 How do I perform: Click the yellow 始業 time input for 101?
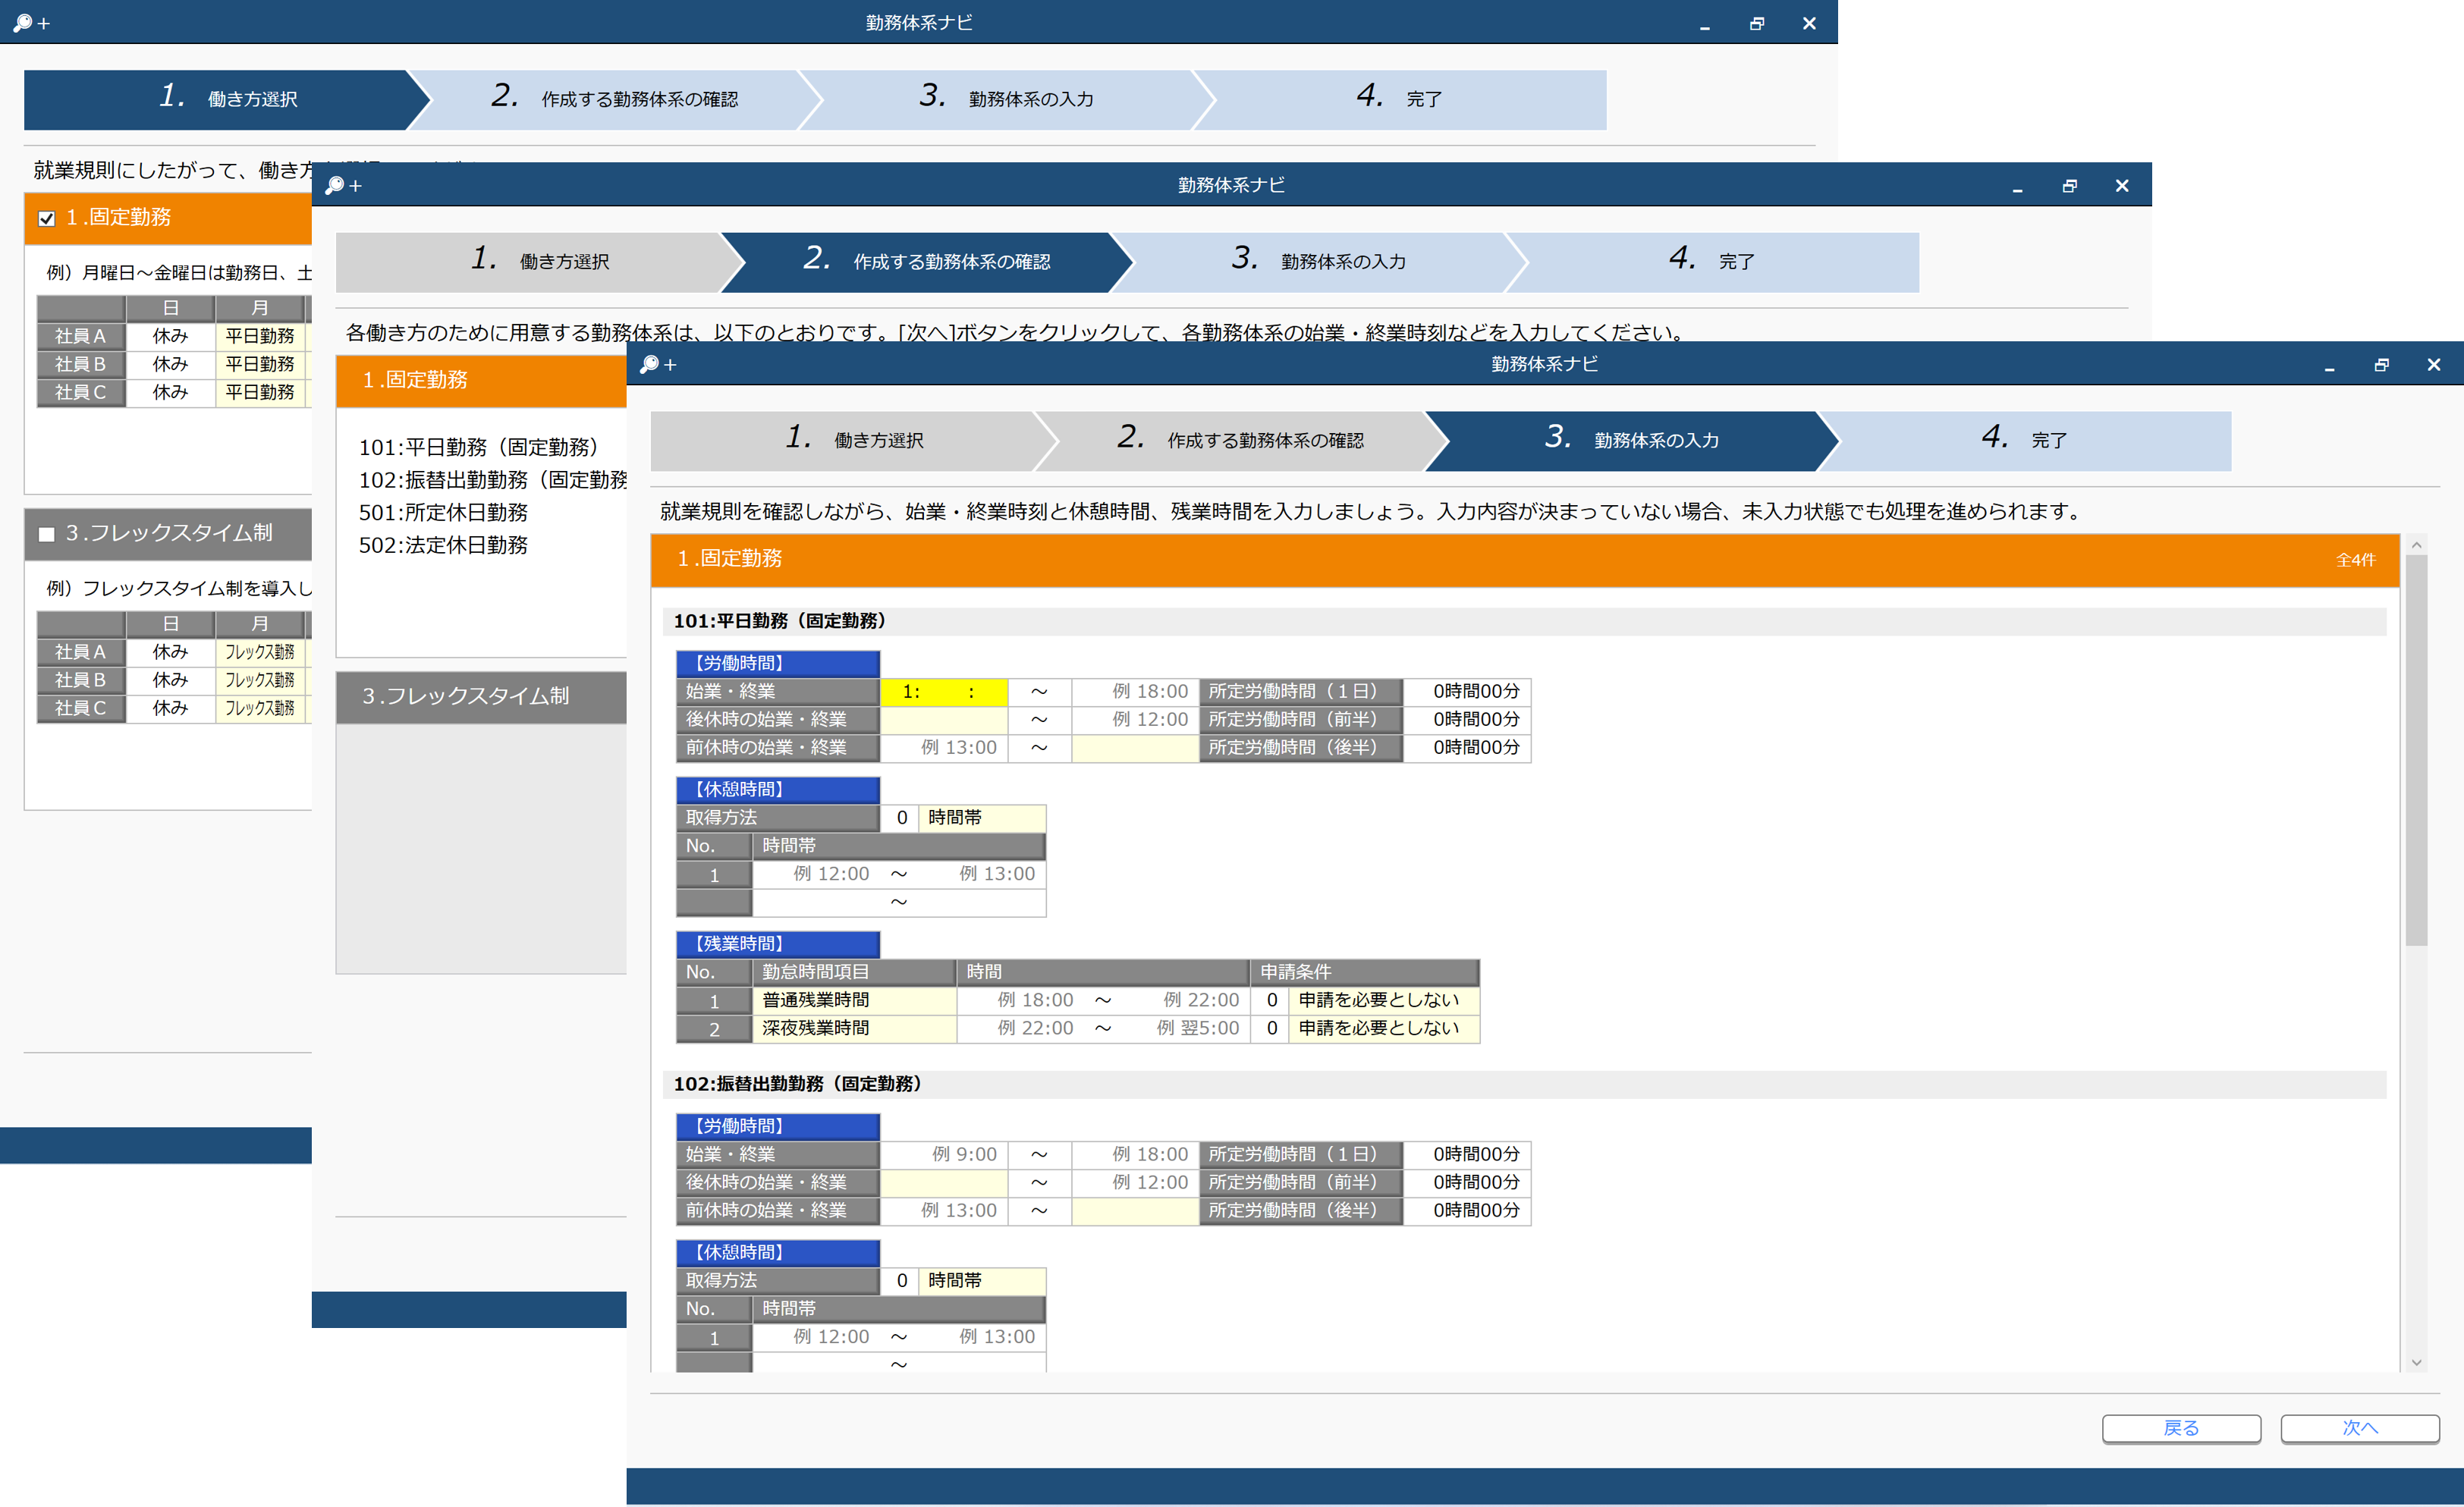(942, 691)
